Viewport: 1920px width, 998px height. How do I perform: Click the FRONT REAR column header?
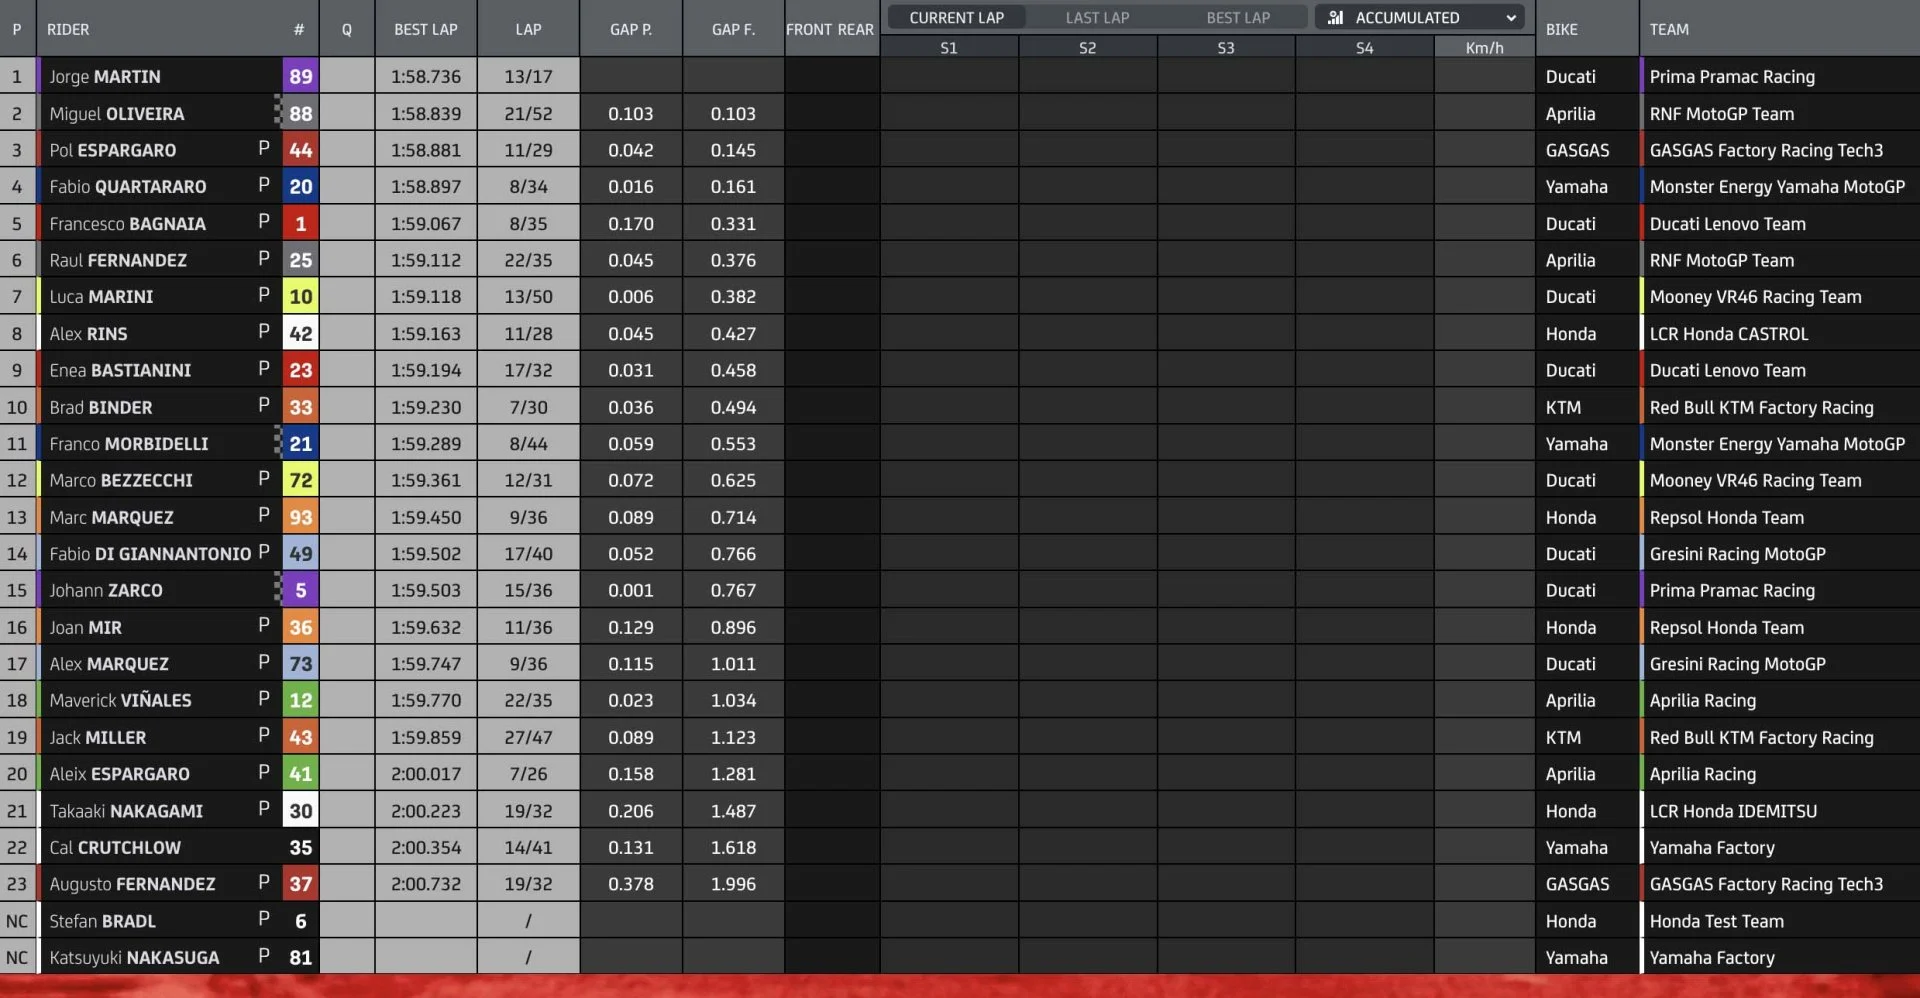pos(830,29)
